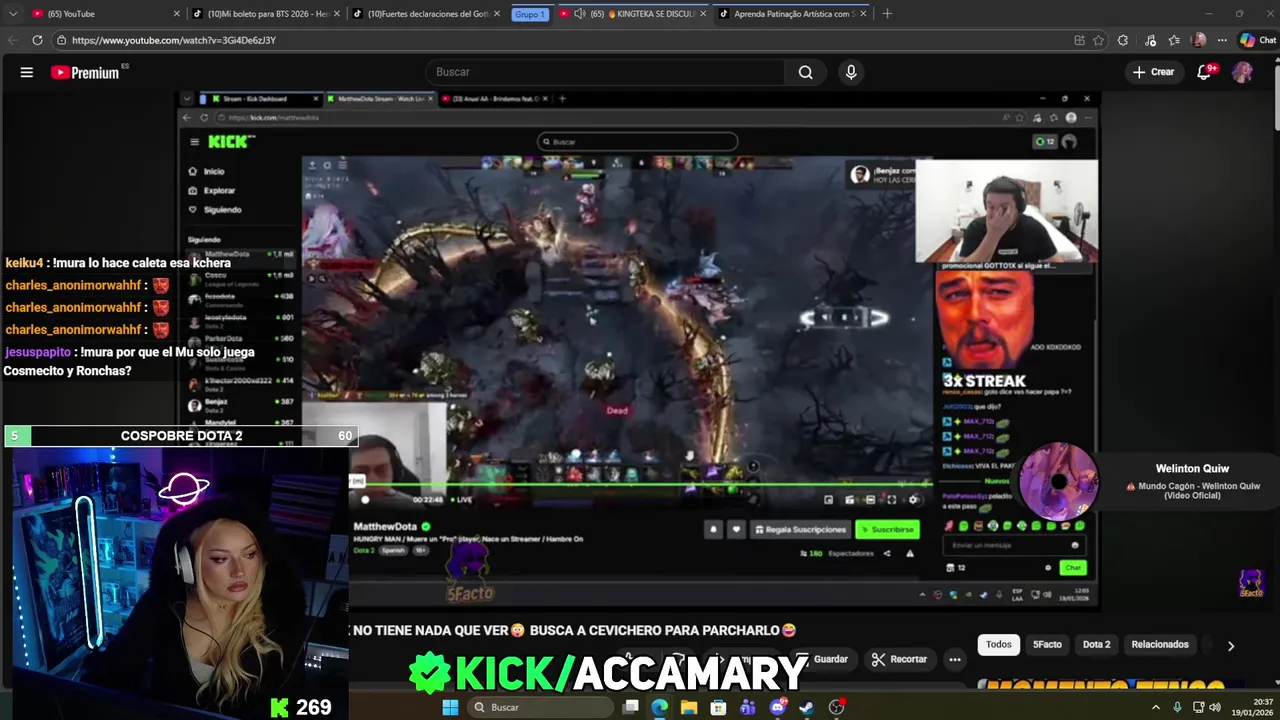Click the Guardar save button

(x=822, y=659)
